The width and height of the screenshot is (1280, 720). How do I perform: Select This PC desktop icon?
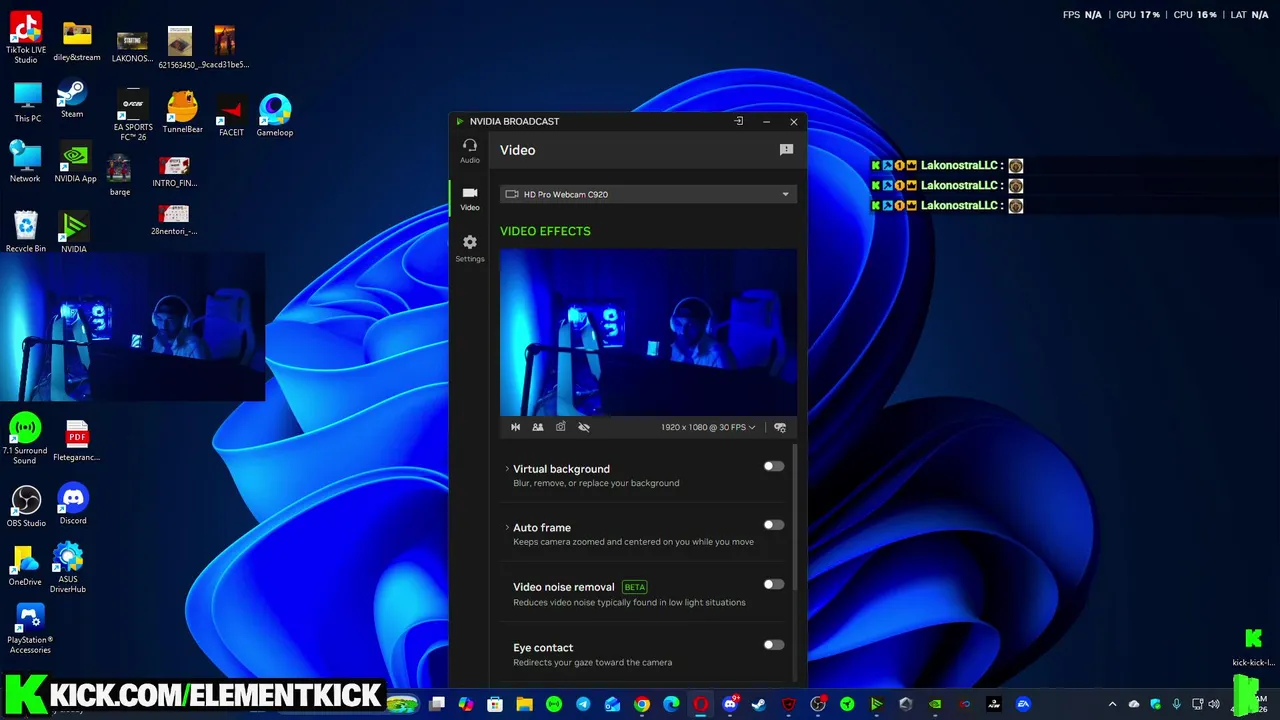tap(28, 102)
